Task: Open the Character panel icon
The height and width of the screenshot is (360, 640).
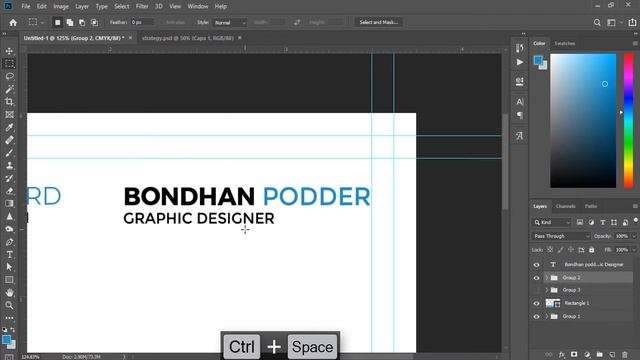Action: (520, 102)
